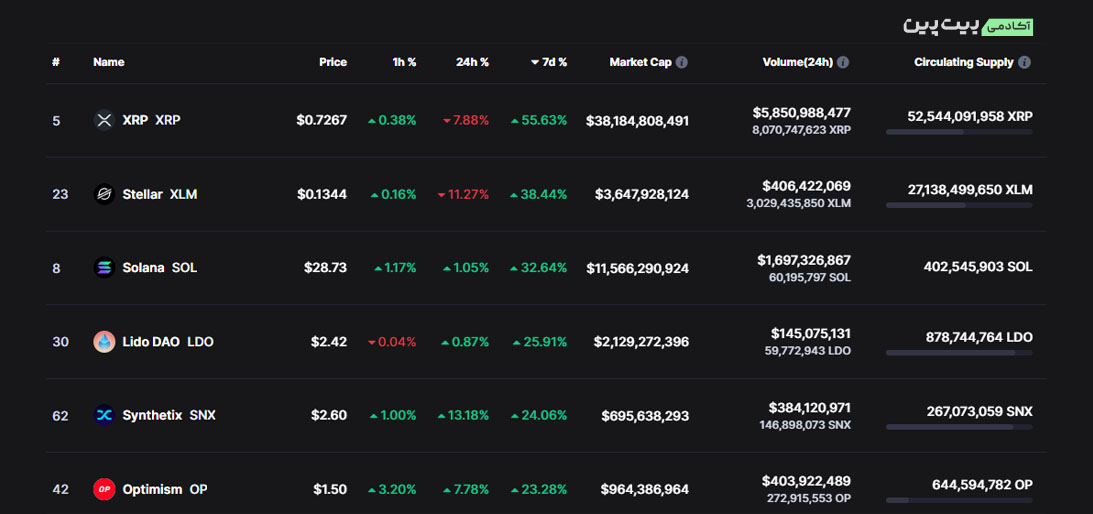Sort the table by 1h % column
Screen dimensions: 1093x514
(x=404, y=62)
